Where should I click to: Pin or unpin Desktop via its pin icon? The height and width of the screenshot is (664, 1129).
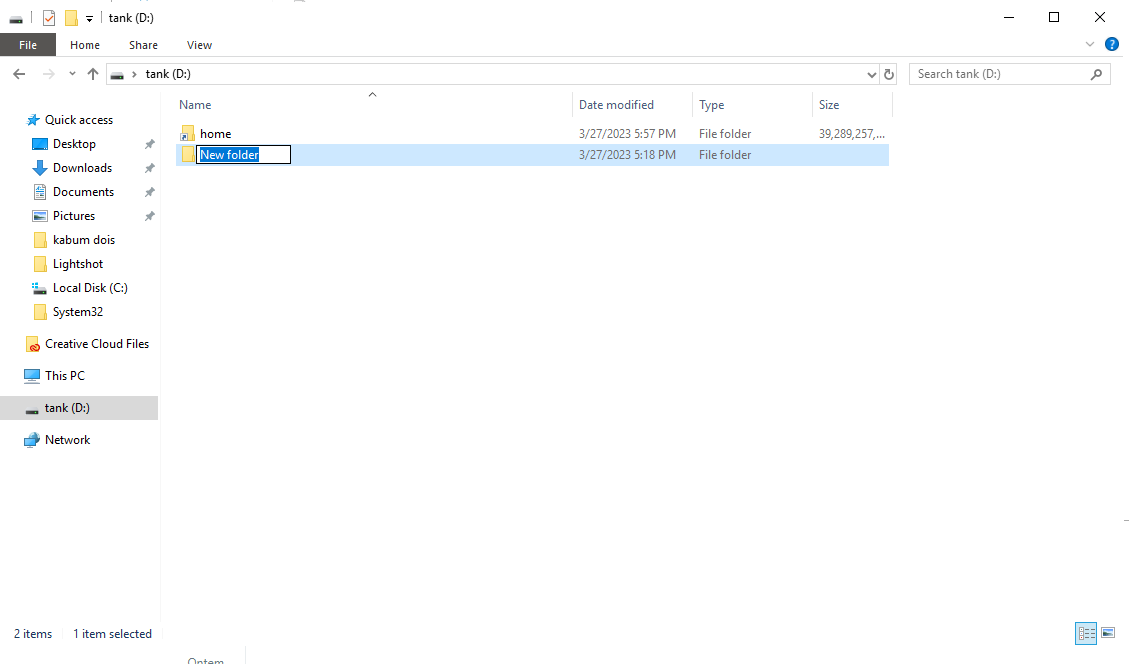click(x=149, y=143)
